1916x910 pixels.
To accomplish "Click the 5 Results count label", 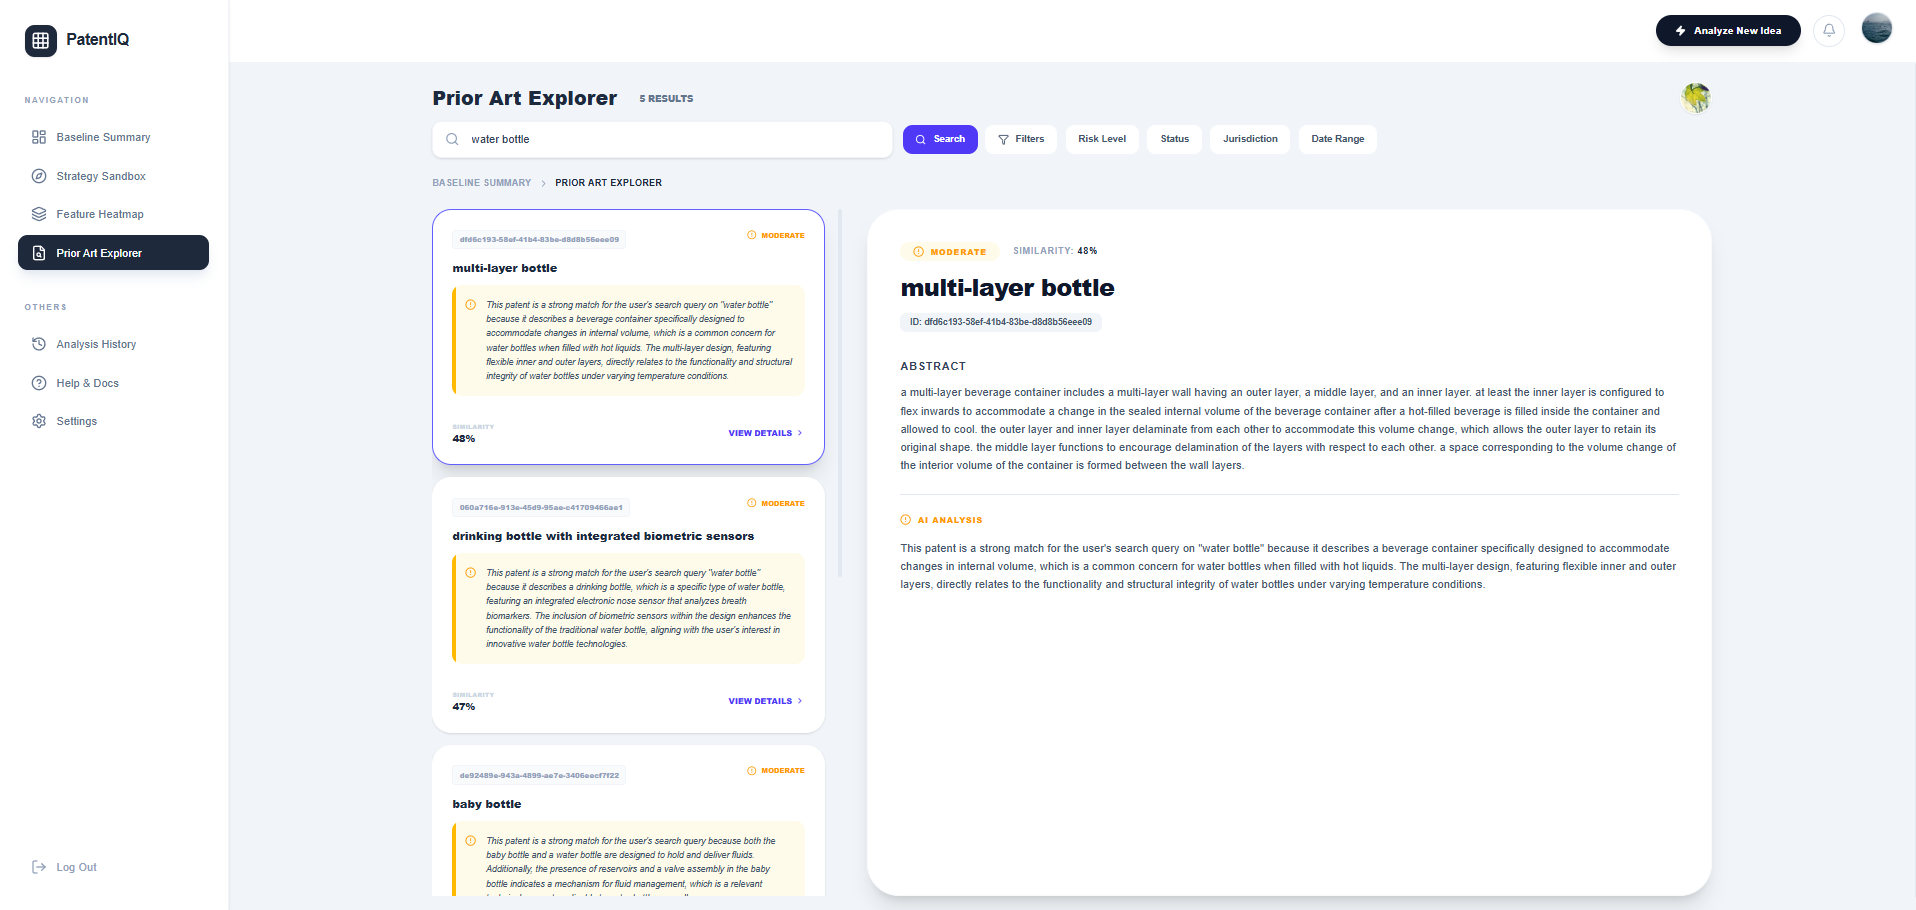I will [666, 99].
